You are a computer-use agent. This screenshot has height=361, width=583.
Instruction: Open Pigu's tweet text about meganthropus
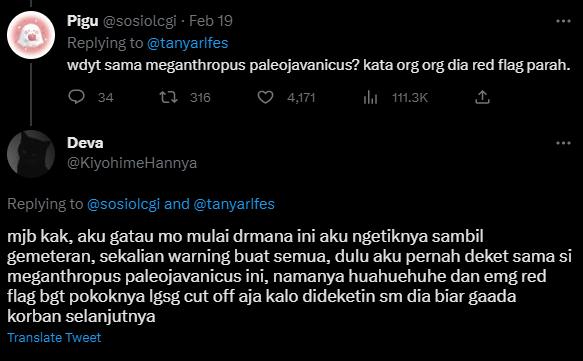(x=319, y=65)
